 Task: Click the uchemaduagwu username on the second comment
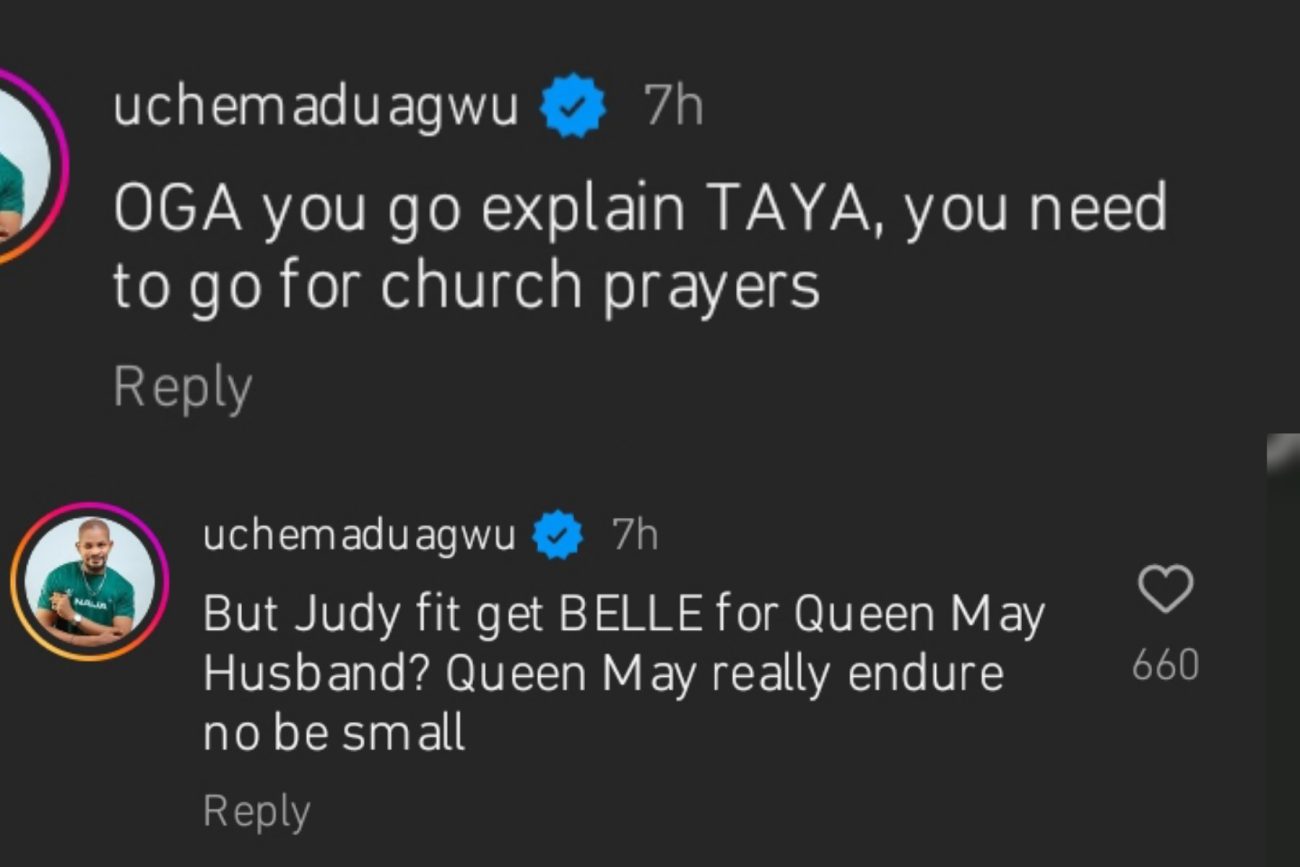(x=355, y=533)
